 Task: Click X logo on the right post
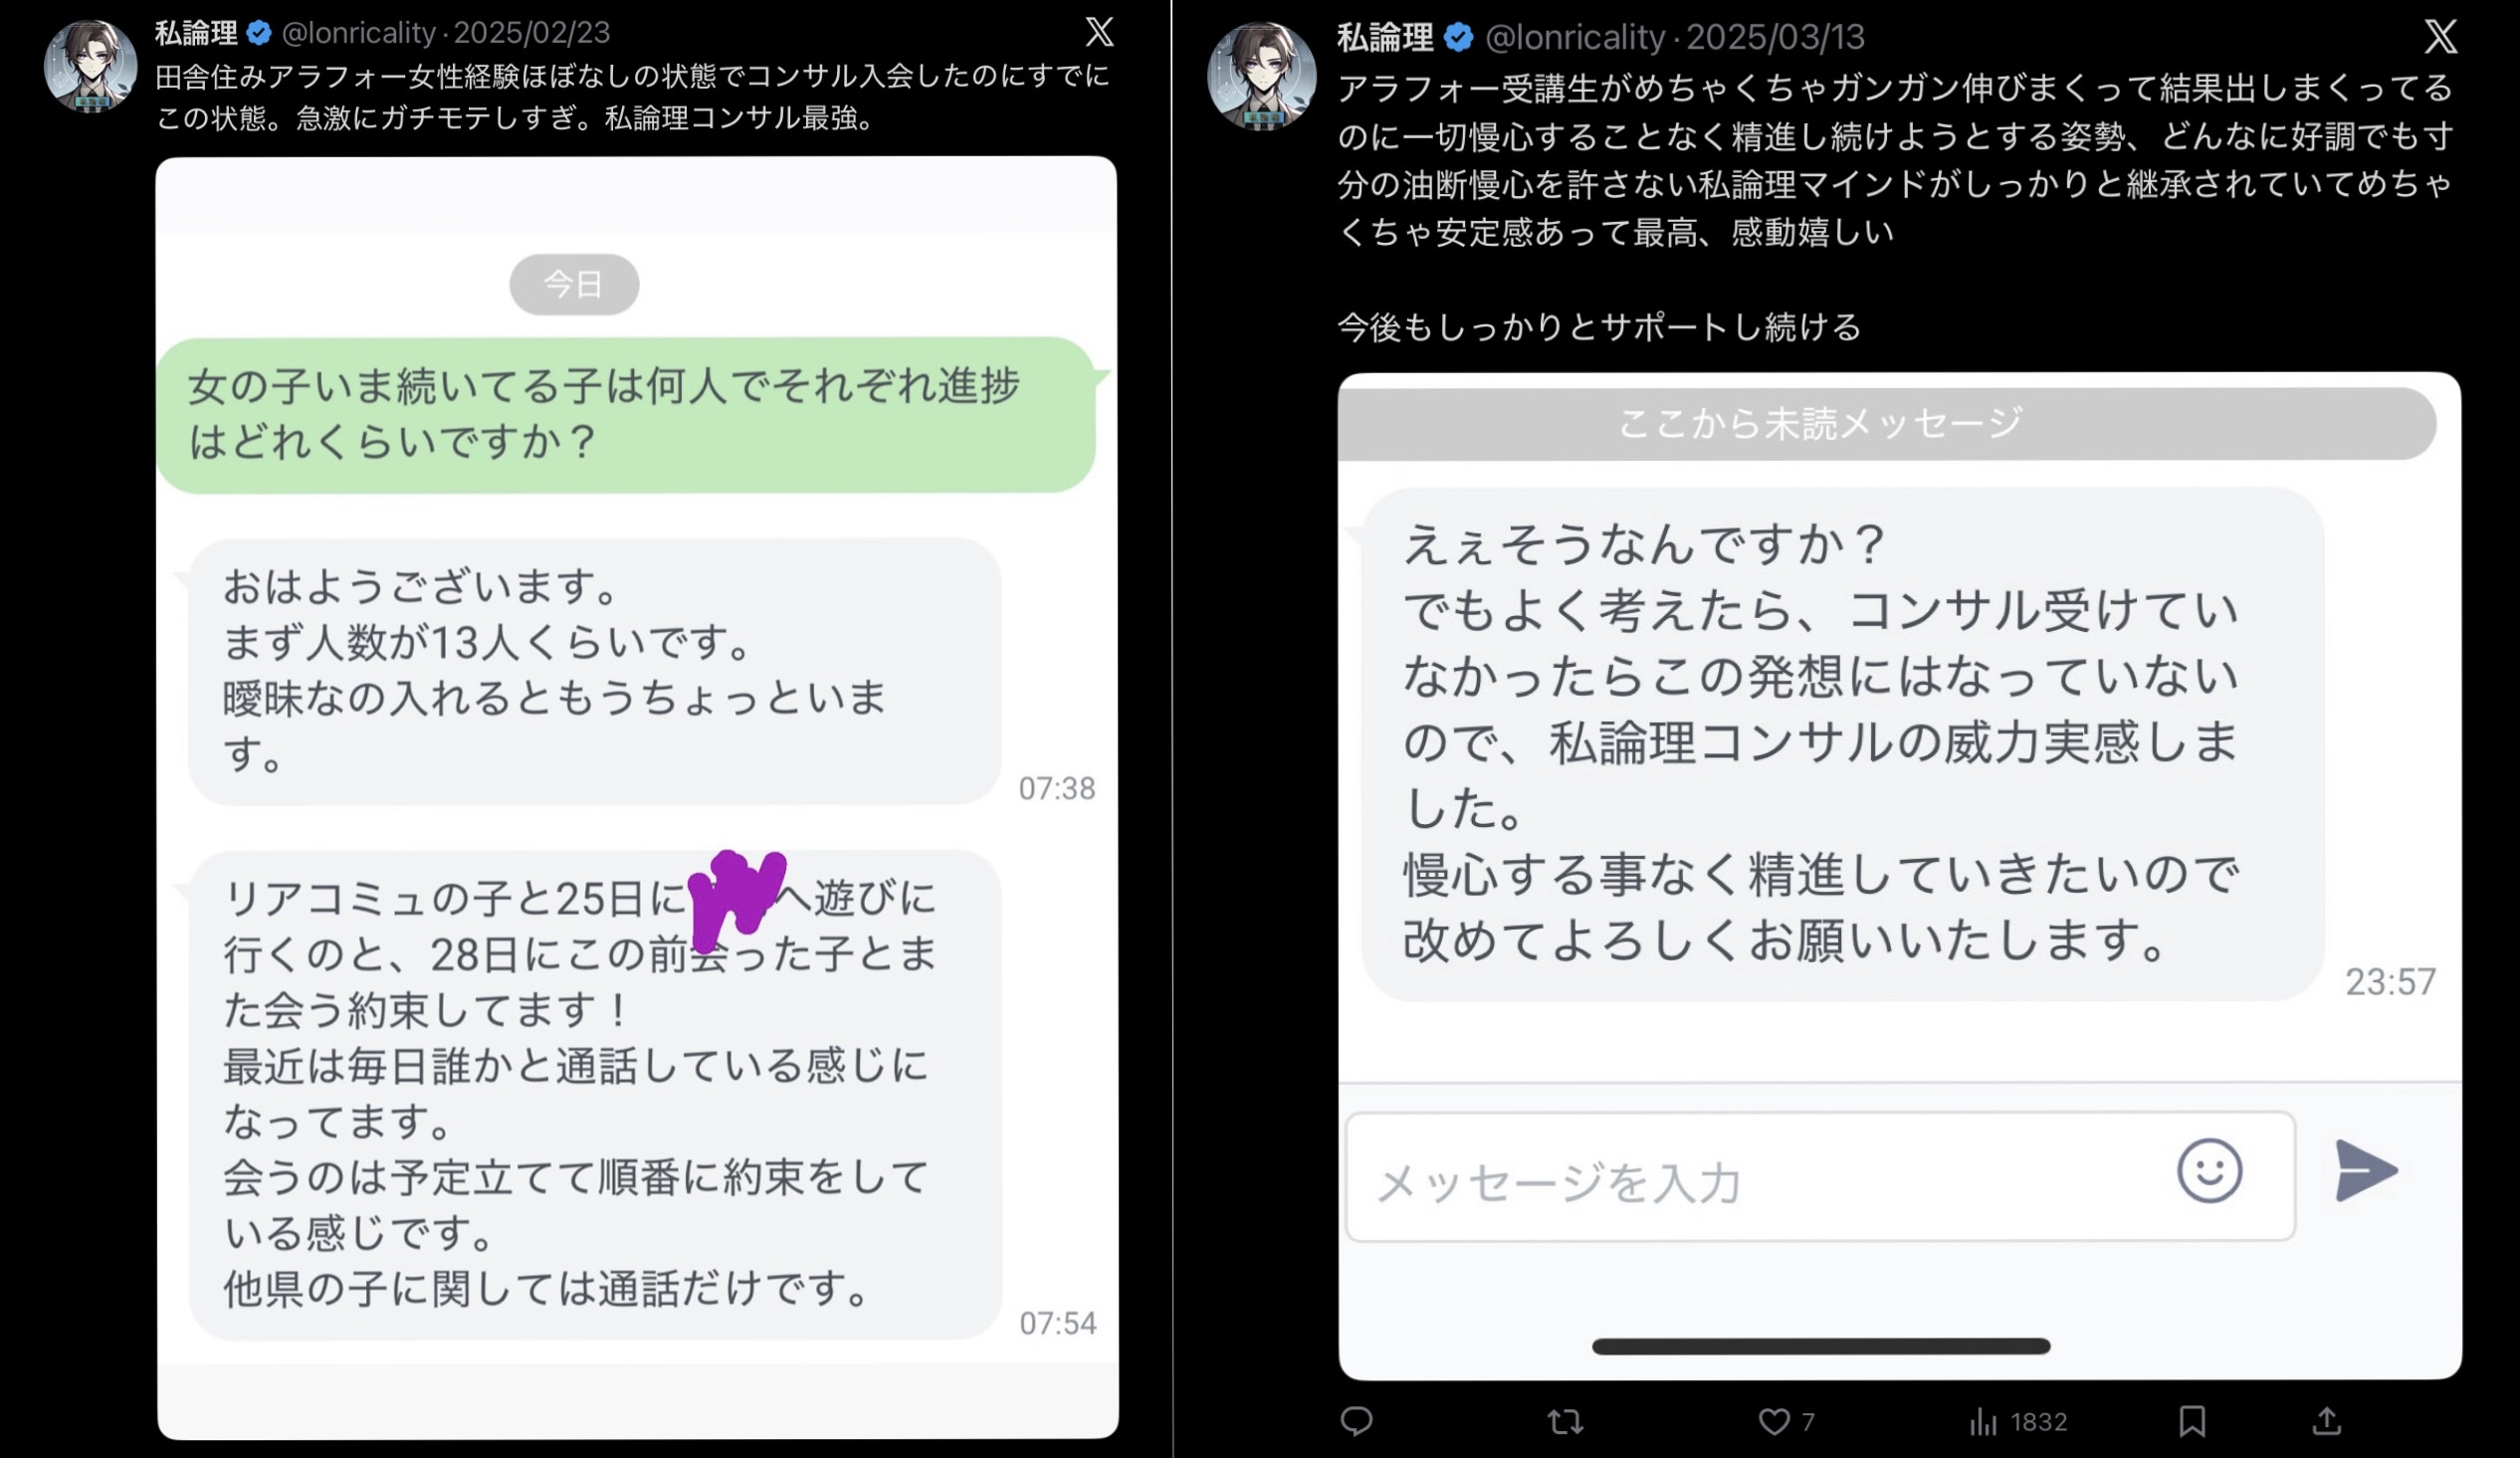pos(2440,37)
